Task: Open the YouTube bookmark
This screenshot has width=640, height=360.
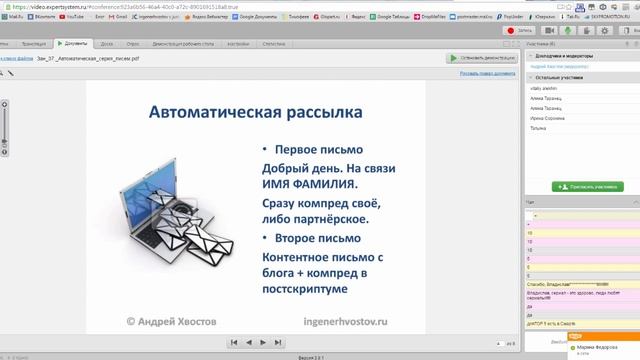Action: coord(71,17)
